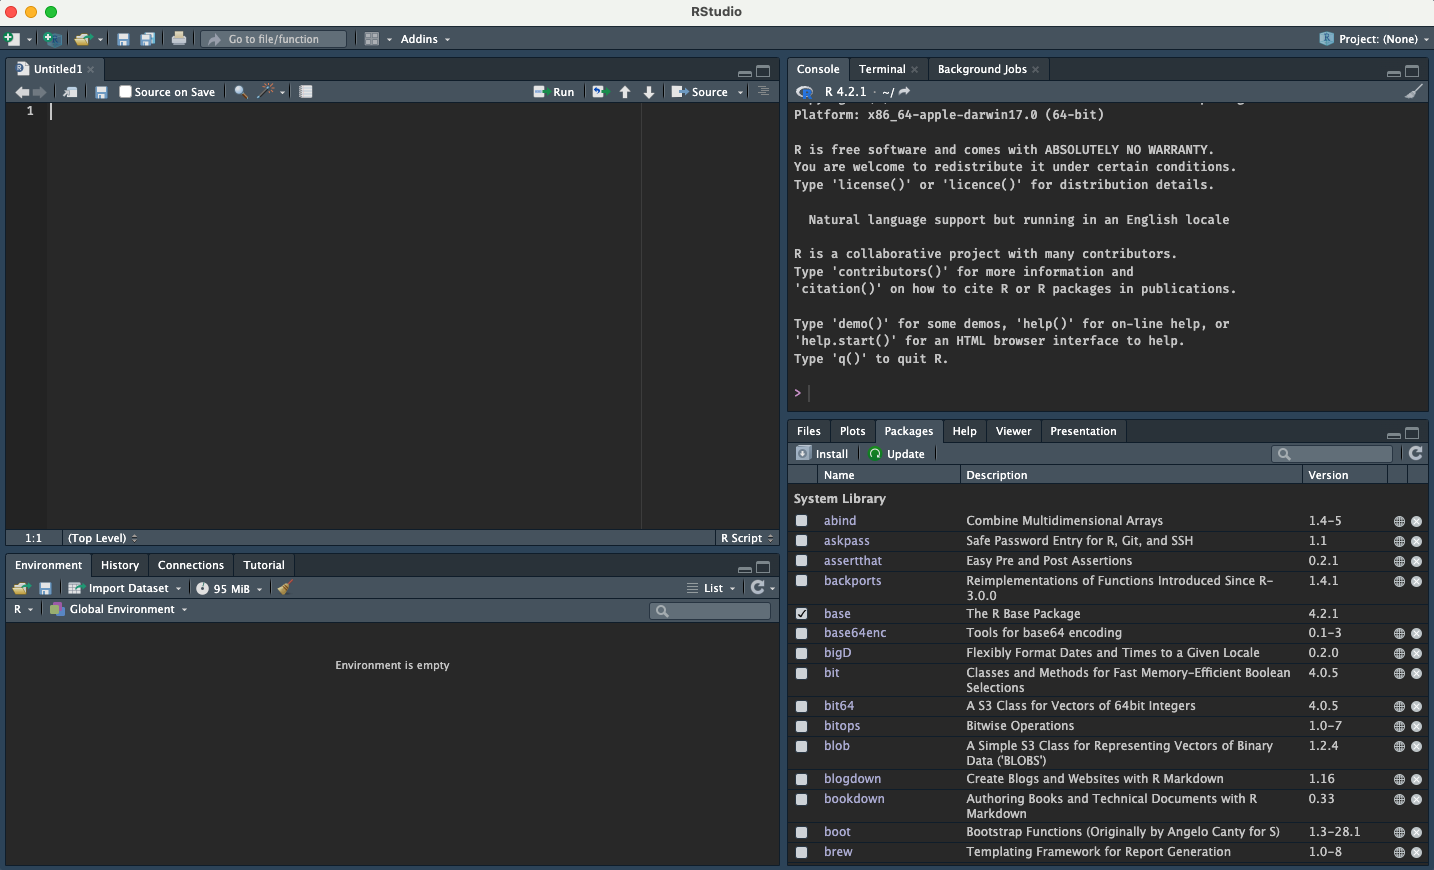Enable the Source on Save checkbox
Viewport: 1434px width, 870px height.
(x=126, y=92)
